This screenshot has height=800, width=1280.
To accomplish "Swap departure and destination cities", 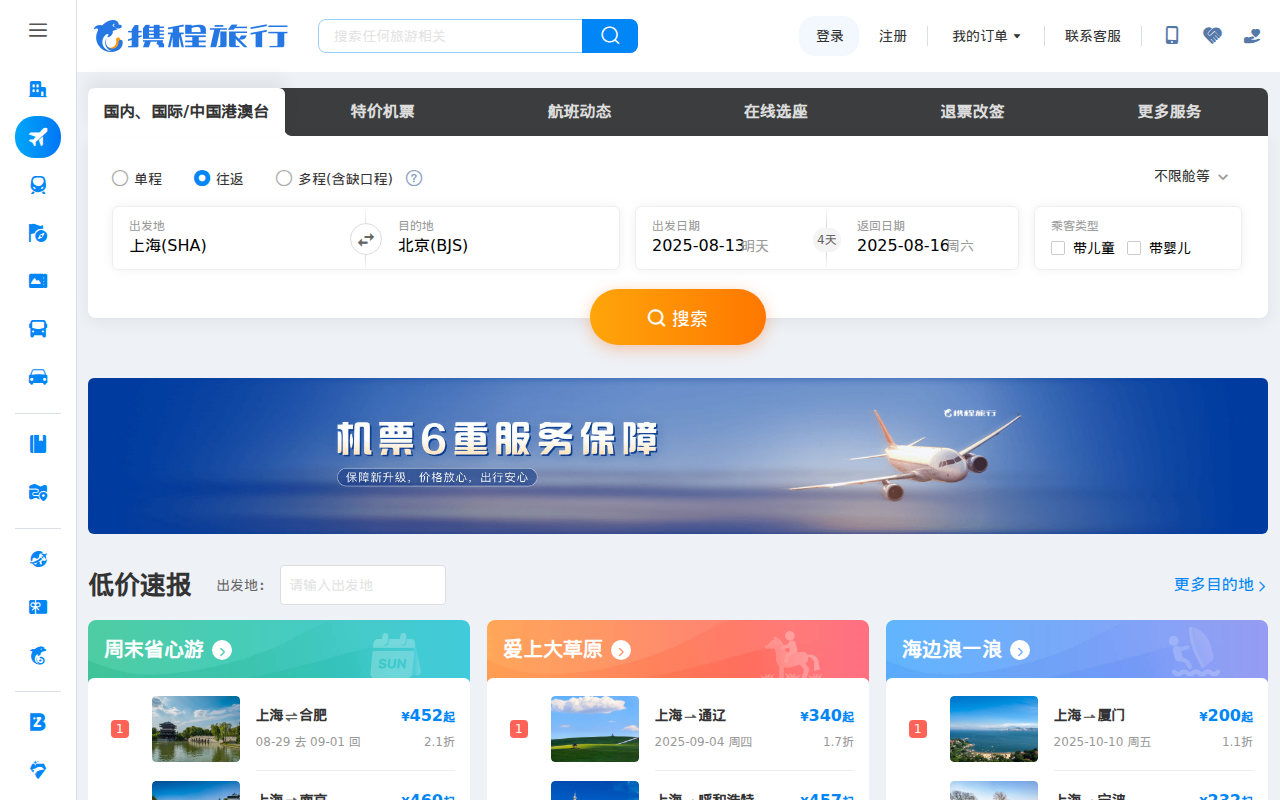I will tap(366, 239).
